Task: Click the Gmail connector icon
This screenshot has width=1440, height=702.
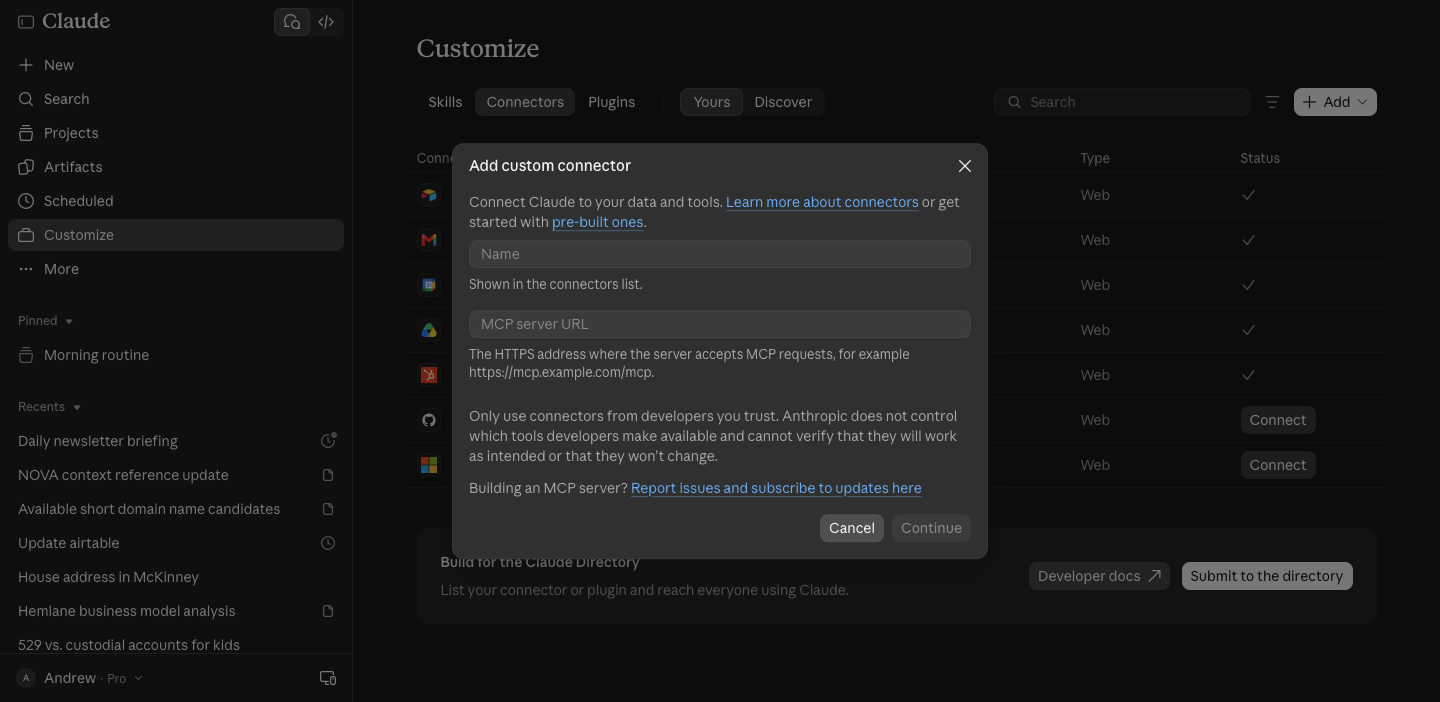Action: (x=429, y=240)
